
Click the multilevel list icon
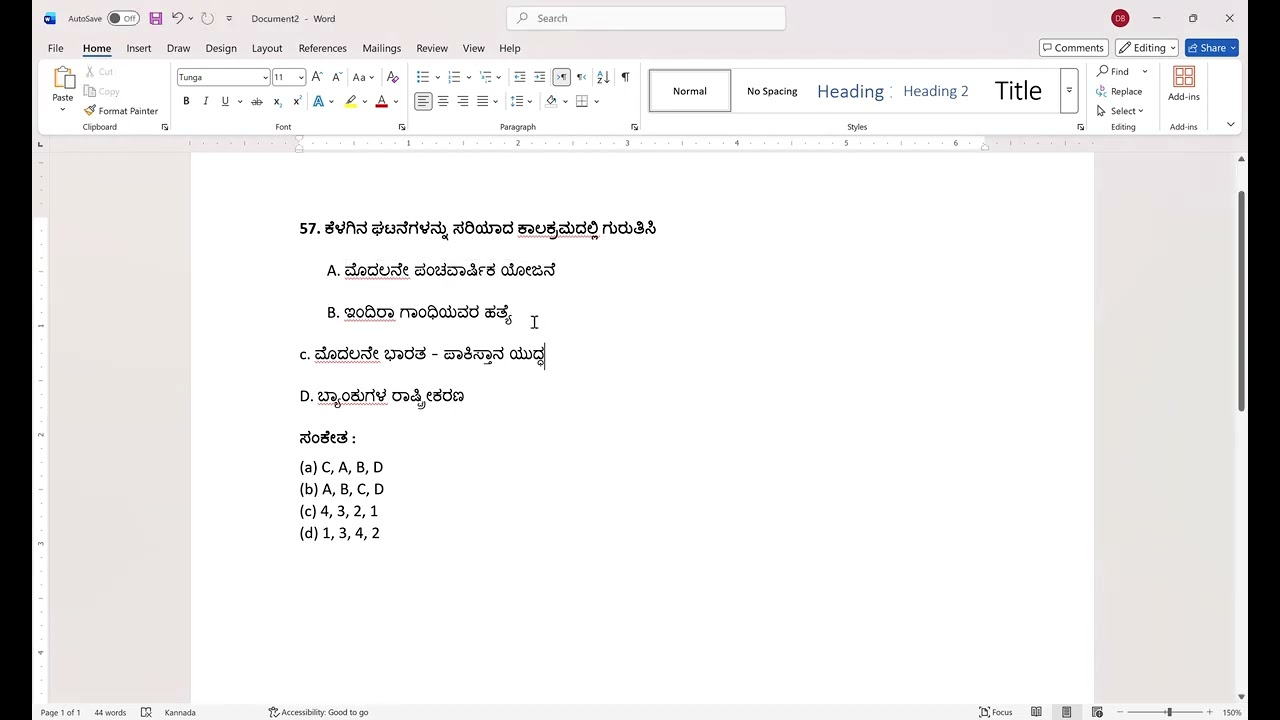click(485, 77)
